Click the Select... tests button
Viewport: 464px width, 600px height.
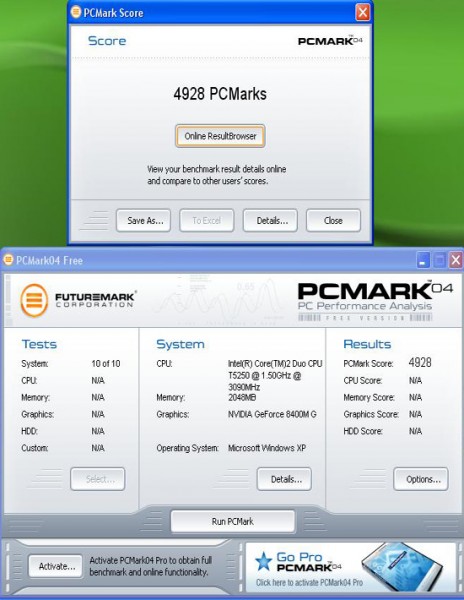point(98,479)
